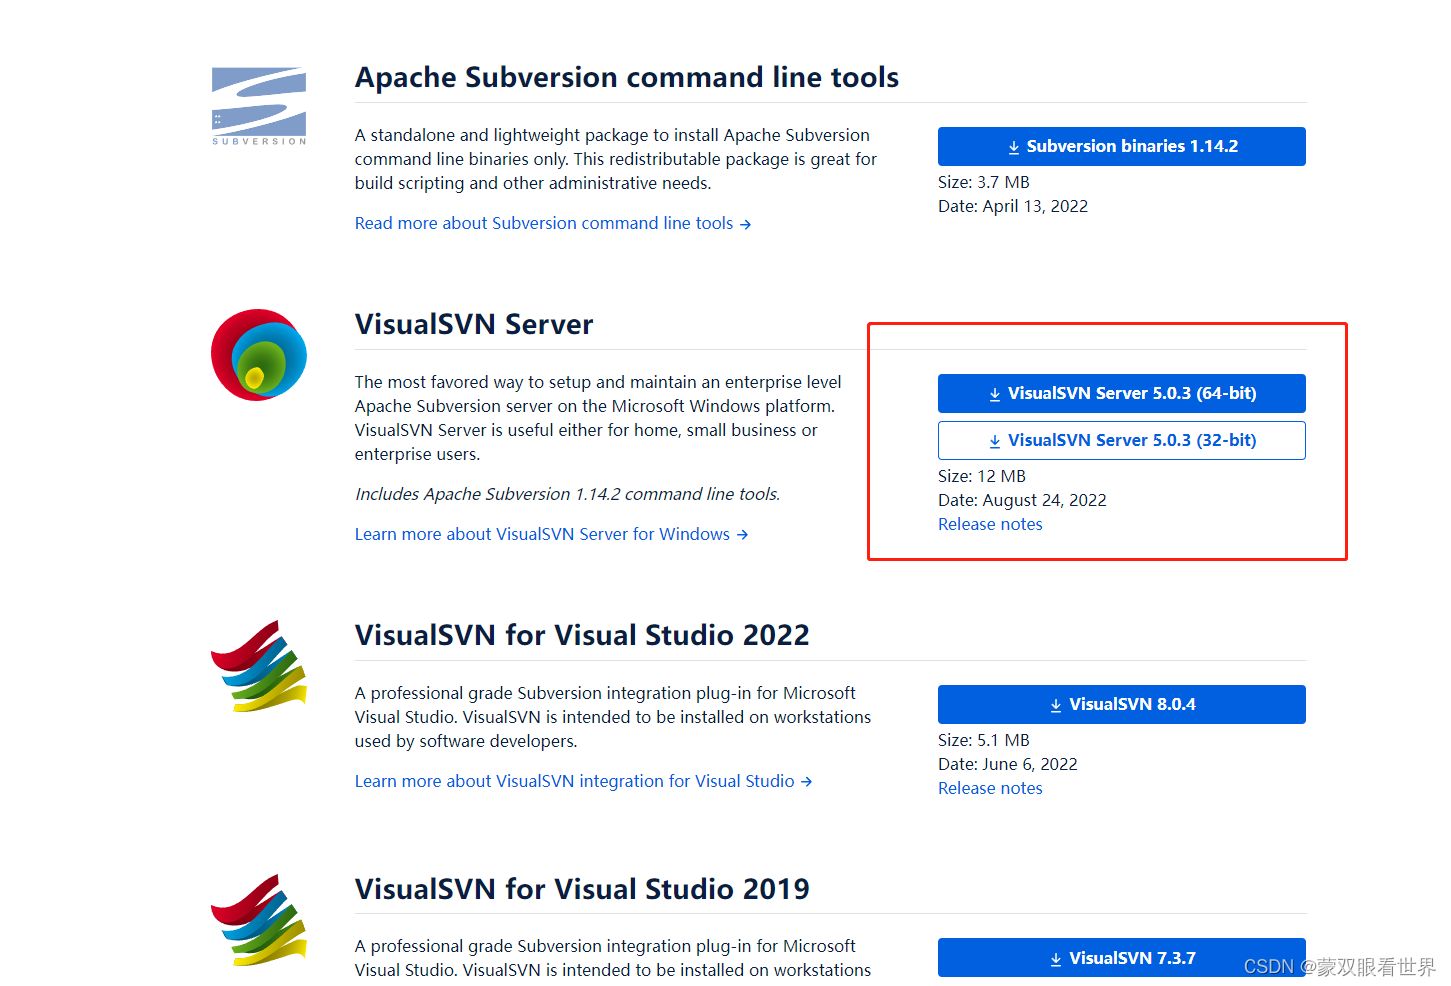Screen dimensions: 1451x986
Task: Click the Apache Subversion logo icon
Action: [259, 106]
